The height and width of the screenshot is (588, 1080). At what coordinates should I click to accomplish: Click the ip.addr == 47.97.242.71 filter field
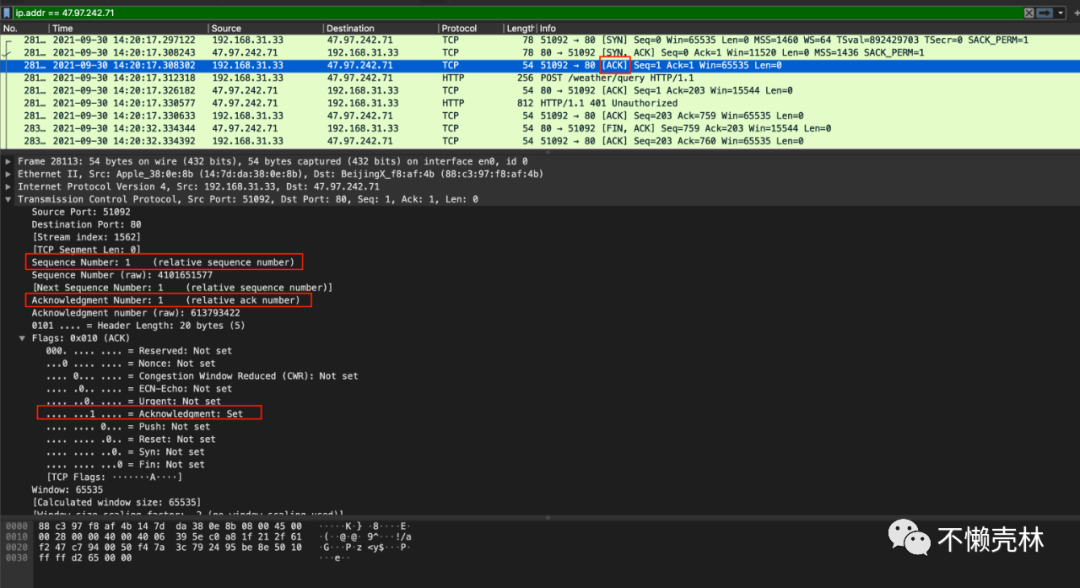[517, 12]
